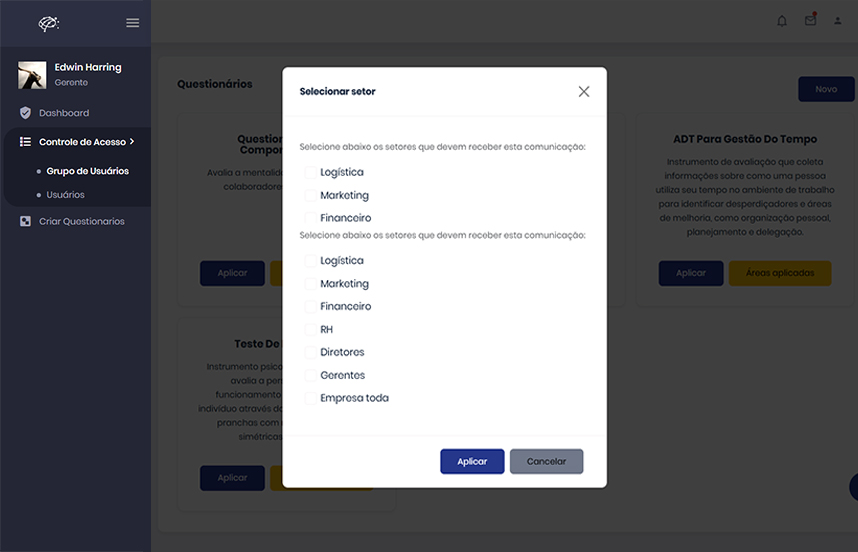Click the app logo in header

49,23
